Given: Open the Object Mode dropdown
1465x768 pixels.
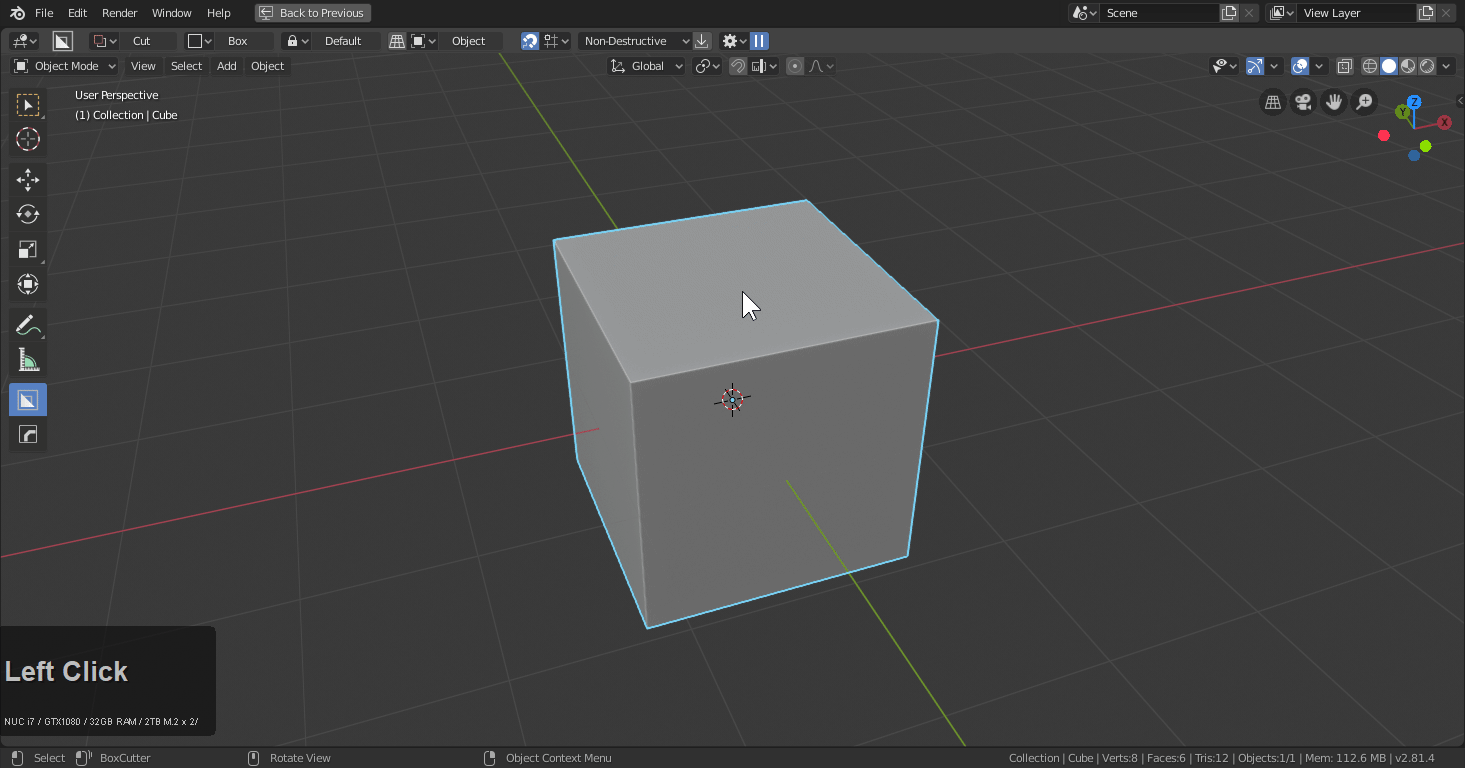Looking at the screenshot, I should point(65,66).
